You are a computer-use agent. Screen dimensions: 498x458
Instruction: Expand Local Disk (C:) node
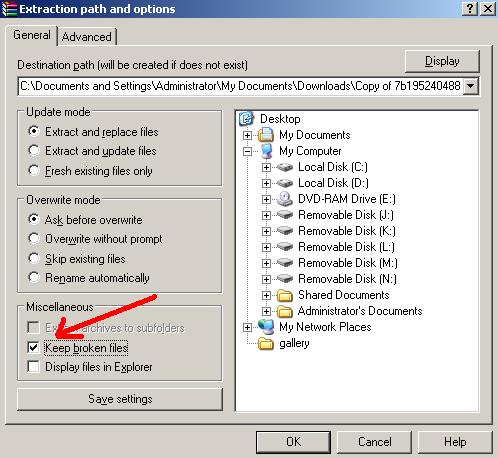pos(266,167)
